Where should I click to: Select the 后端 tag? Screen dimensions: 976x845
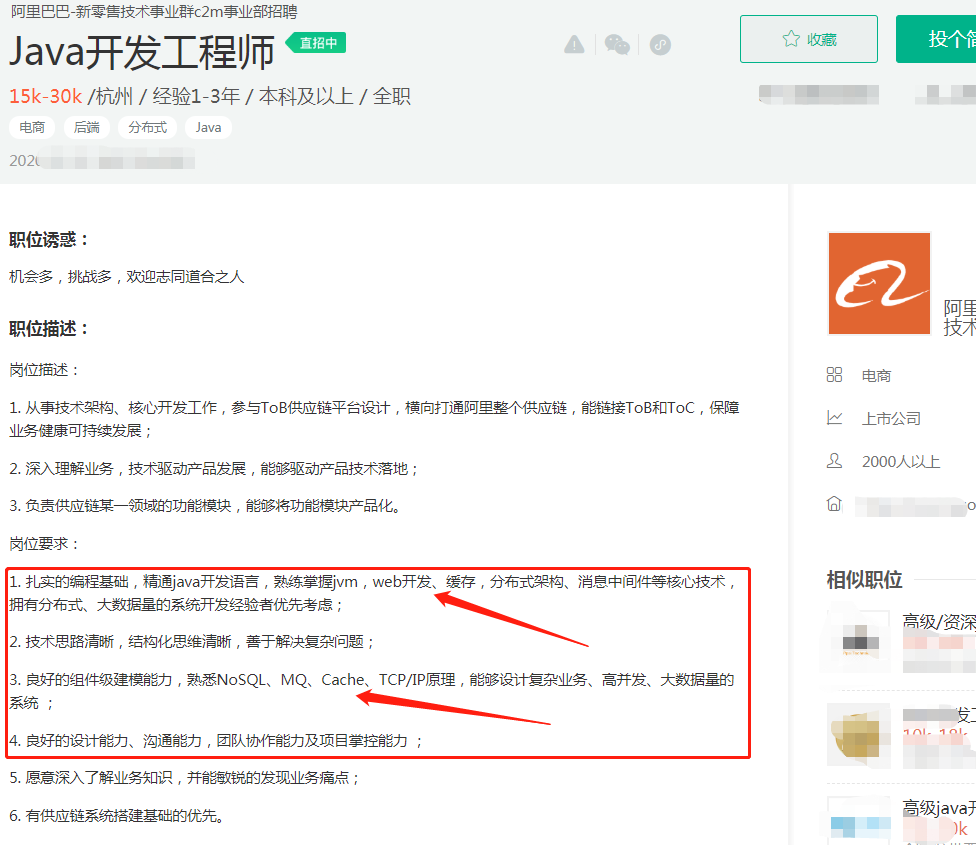86,127
